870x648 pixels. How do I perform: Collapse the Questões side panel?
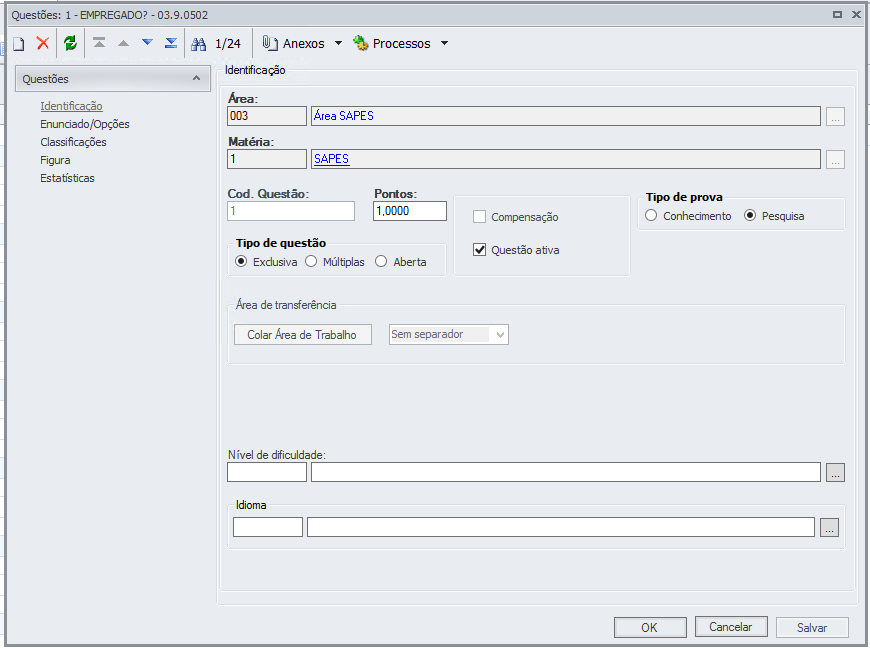coord(196,78)
